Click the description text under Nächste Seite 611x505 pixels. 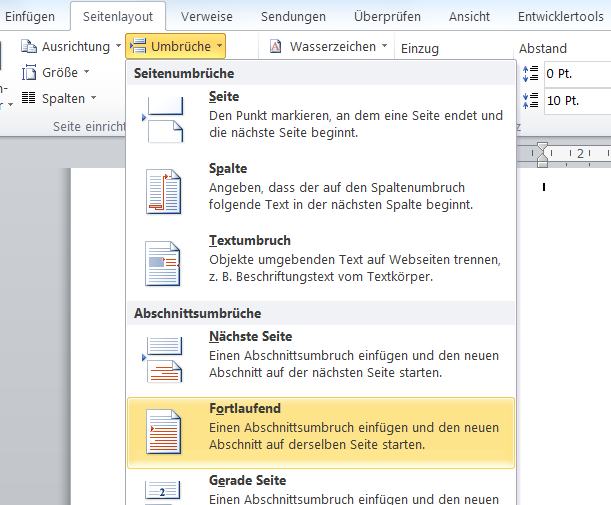(354, 364)
